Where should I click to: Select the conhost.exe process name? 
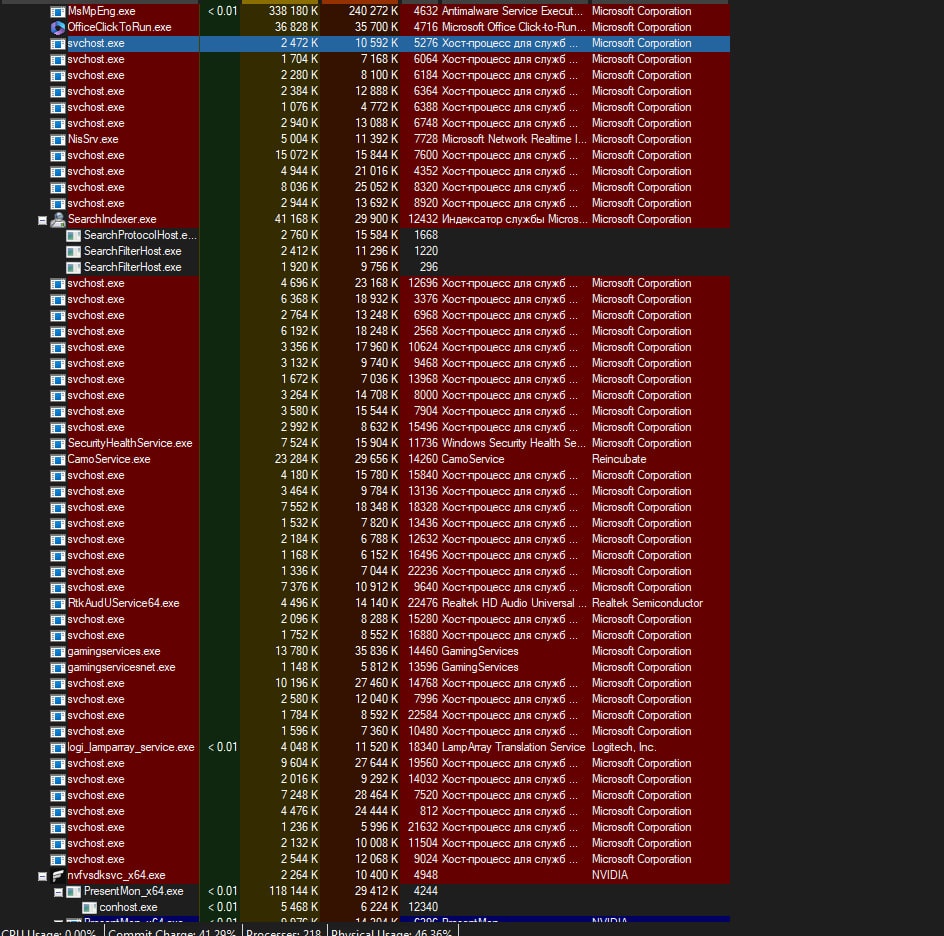click(x=128, y=907)
